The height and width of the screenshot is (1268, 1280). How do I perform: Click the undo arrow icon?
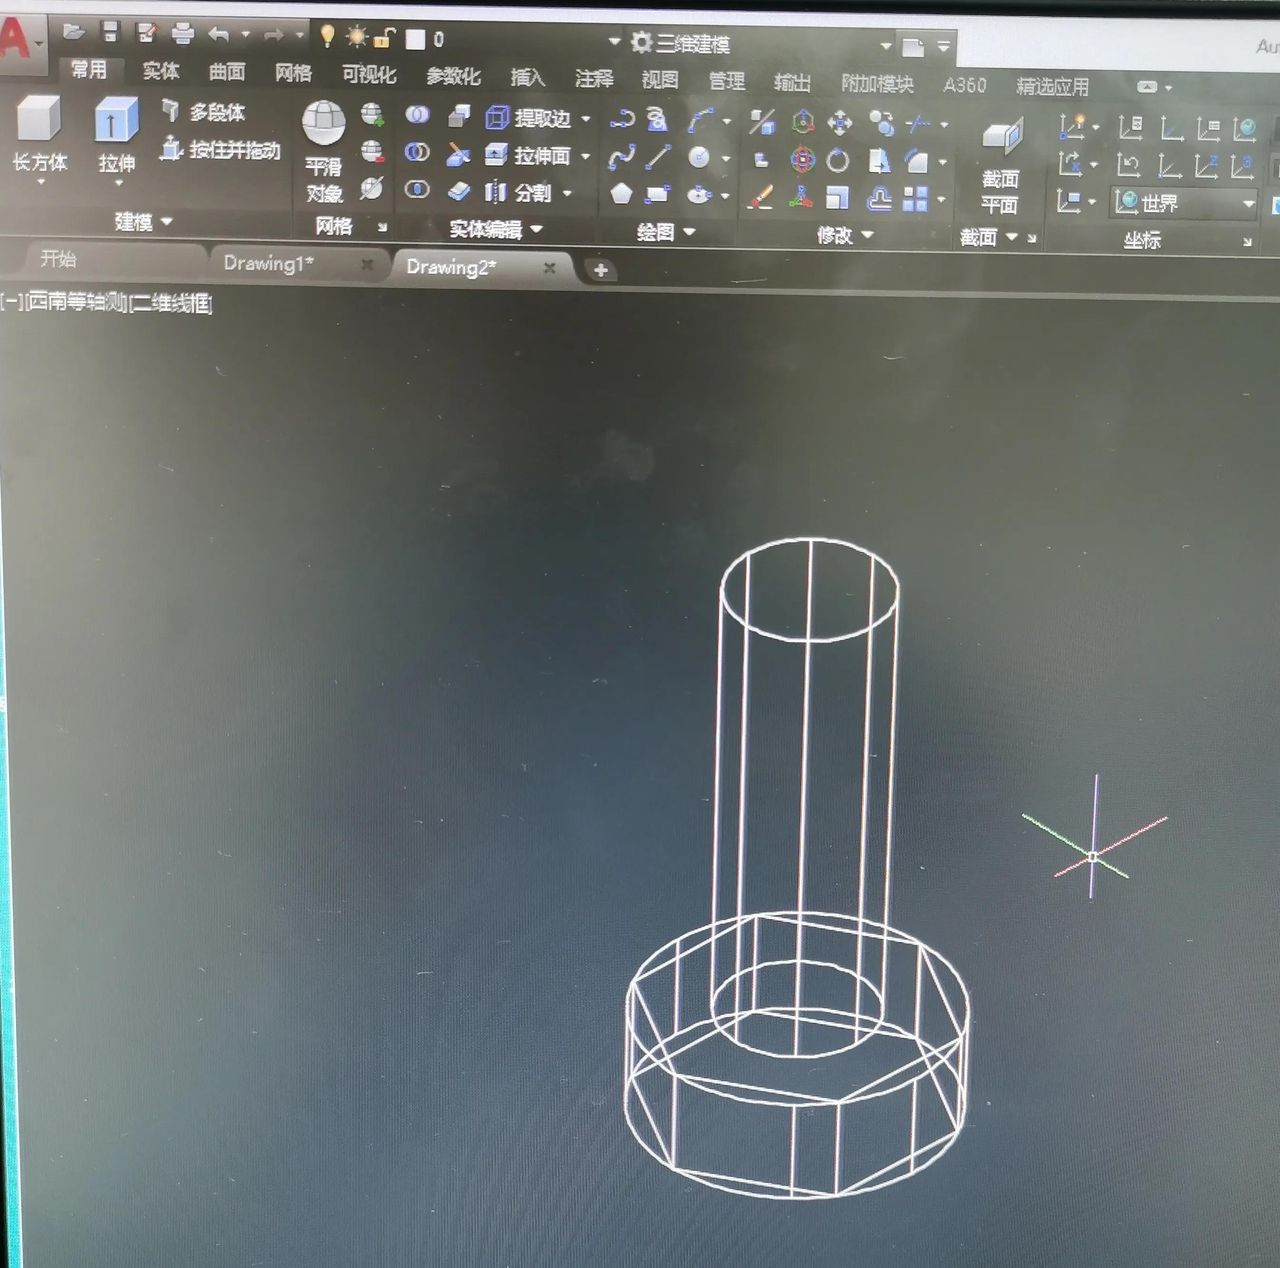(218, 34)
